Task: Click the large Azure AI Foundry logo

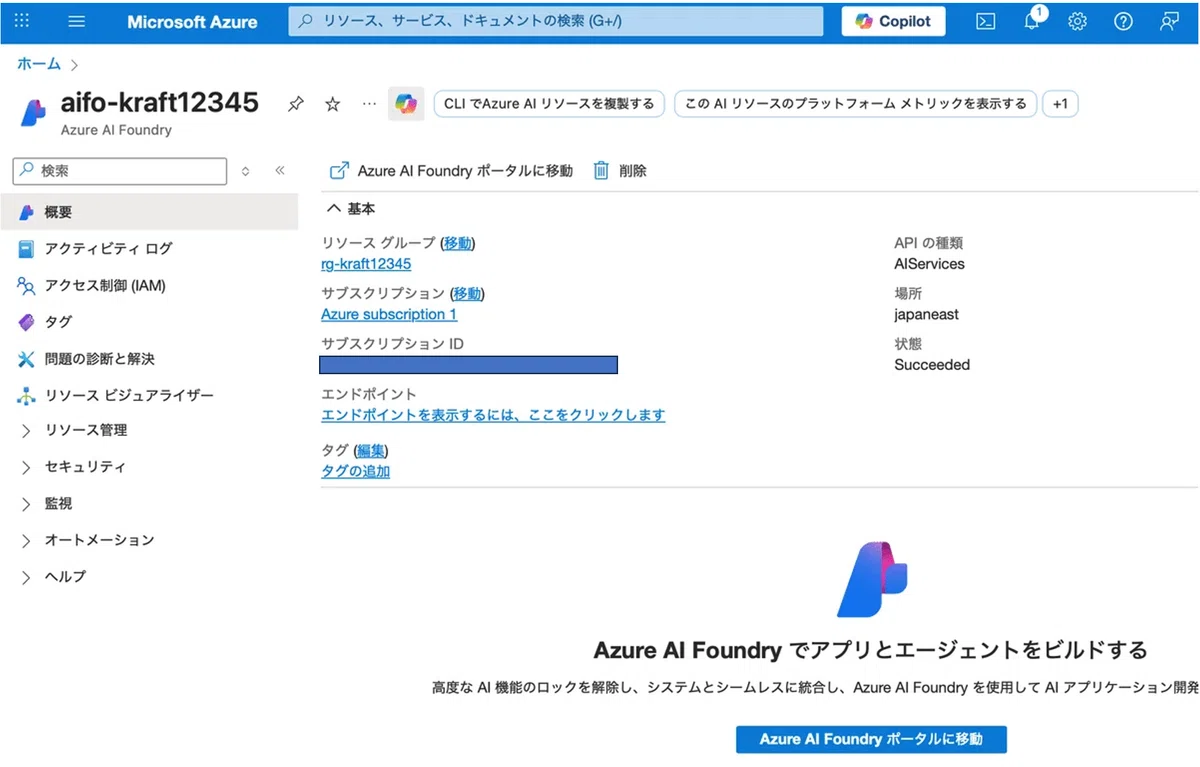Action: coord(871,580)
